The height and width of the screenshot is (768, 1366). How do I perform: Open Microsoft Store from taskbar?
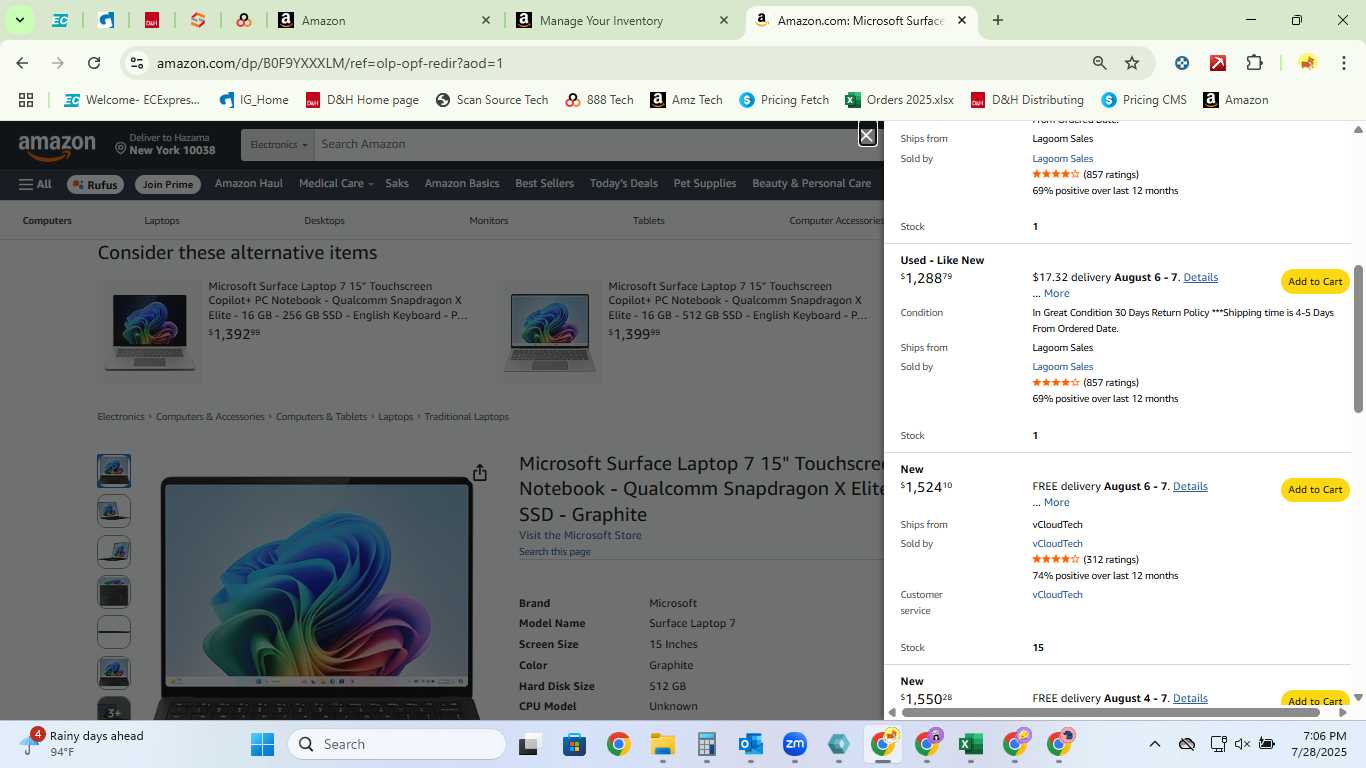point(574,744)
